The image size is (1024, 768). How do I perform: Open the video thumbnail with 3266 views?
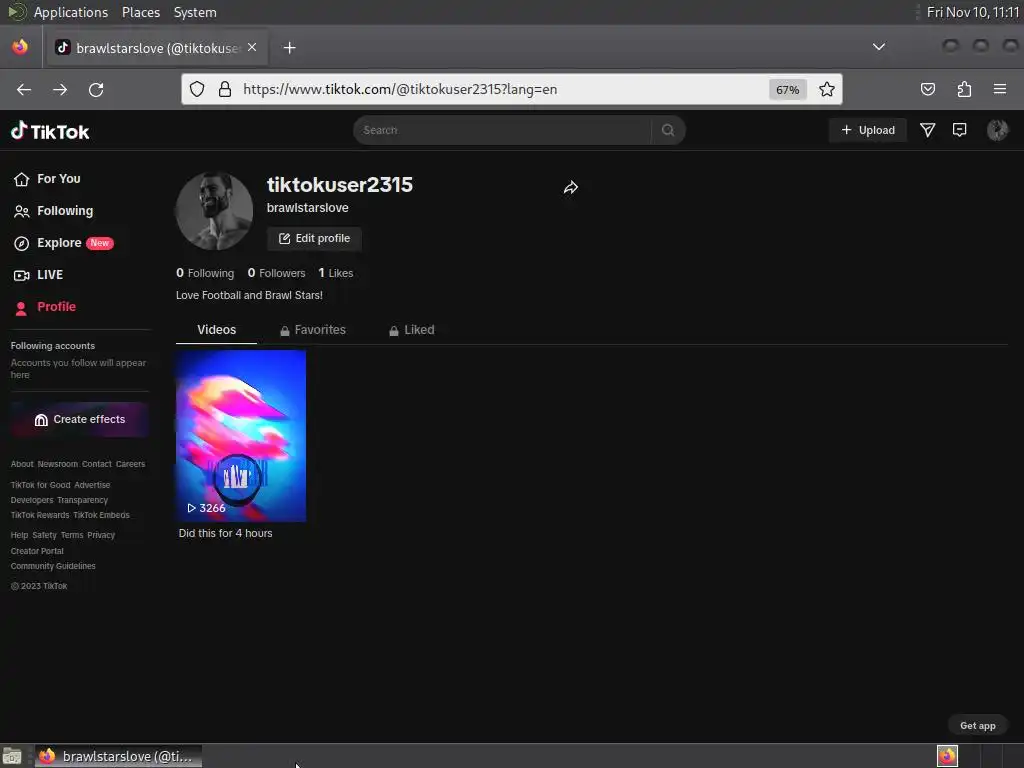pyautogui.click(x=241, y=436)
